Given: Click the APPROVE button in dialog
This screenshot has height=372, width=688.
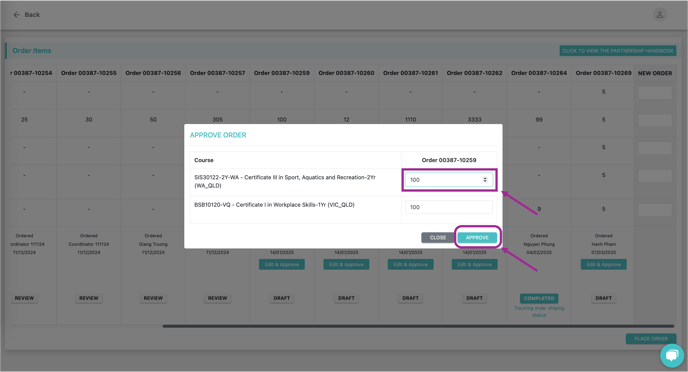Looking at the screenshot, I should pyautogui.click(x=477, y=237).
